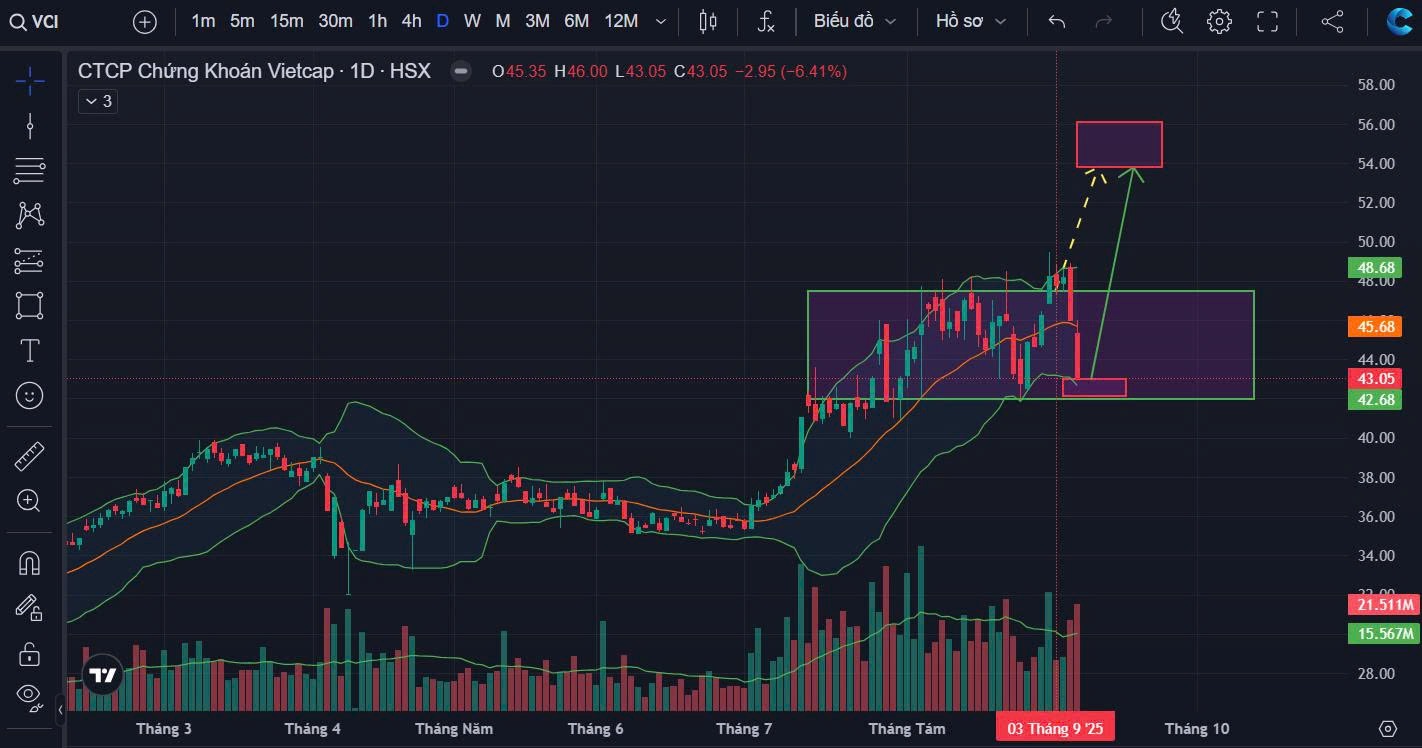
Task: Select the W weekly timeframe
Action: 472,21
